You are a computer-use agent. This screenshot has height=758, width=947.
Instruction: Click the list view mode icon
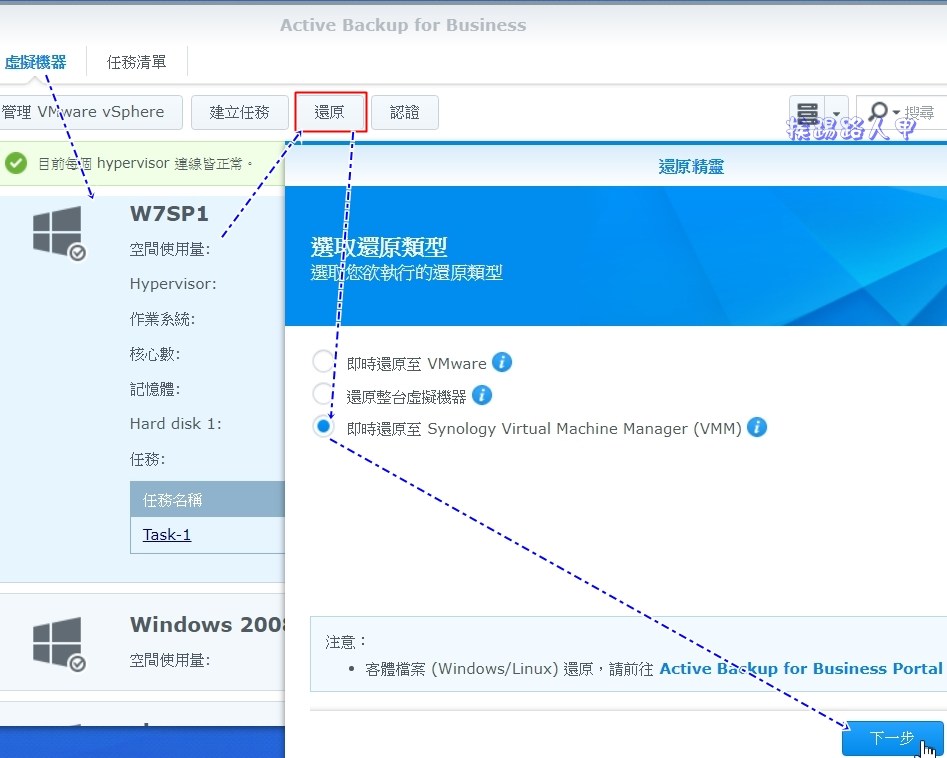(807, 113)
